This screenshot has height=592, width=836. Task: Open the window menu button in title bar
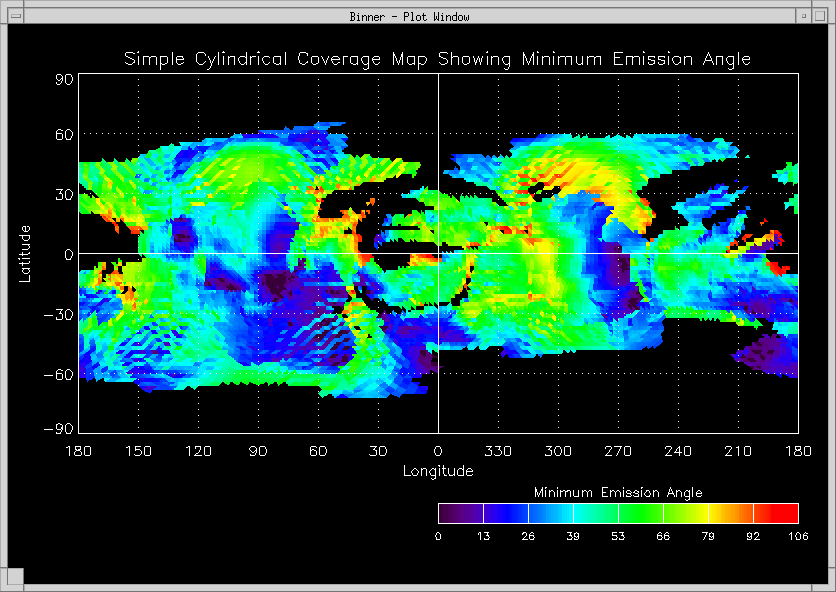pos(15,16)
